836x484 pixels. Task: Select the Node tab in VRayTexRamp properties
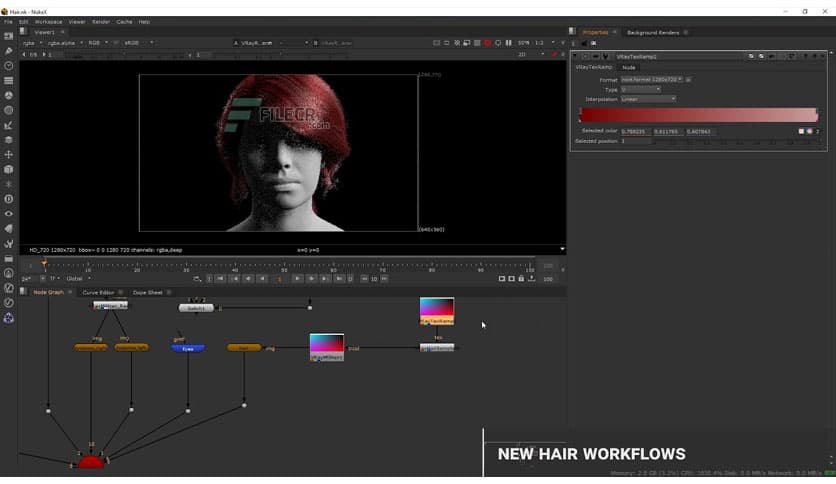point(629,68)
